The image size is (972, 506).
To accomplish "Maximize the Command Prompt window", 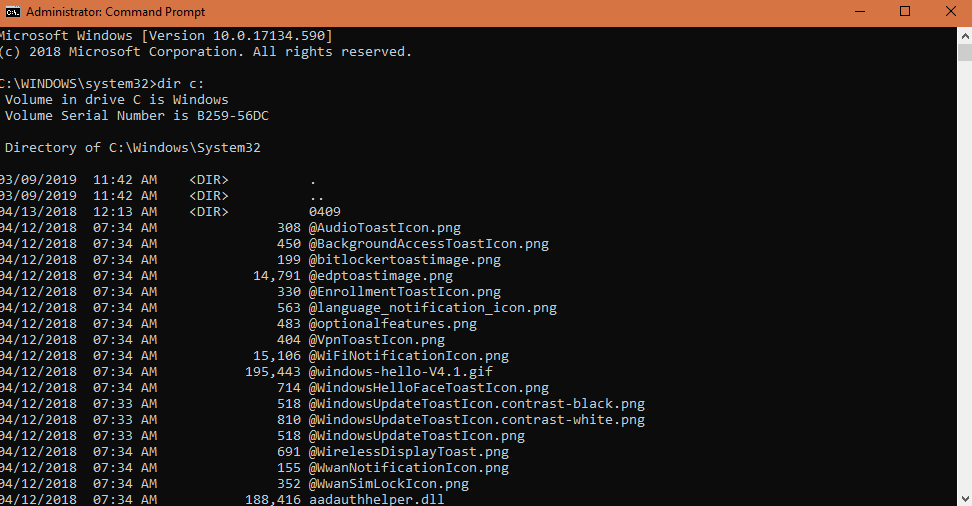I will pos(905,12).
